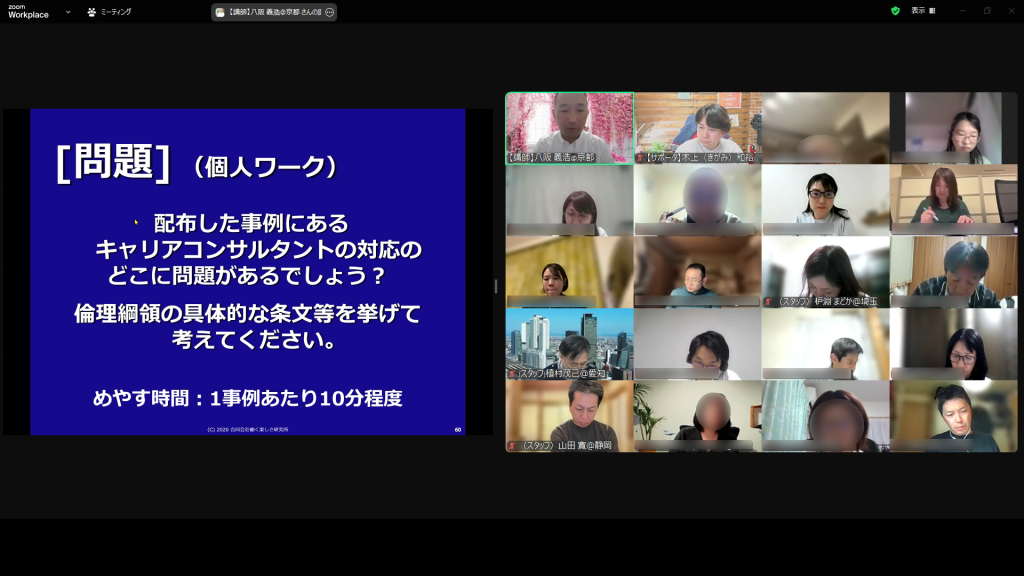The width and height of the screenshot is (1024, 576).
Task: Click muted mic icon on 植村茂己@愛知 tile
Action: pyautogui.click(x=512, y=374)
